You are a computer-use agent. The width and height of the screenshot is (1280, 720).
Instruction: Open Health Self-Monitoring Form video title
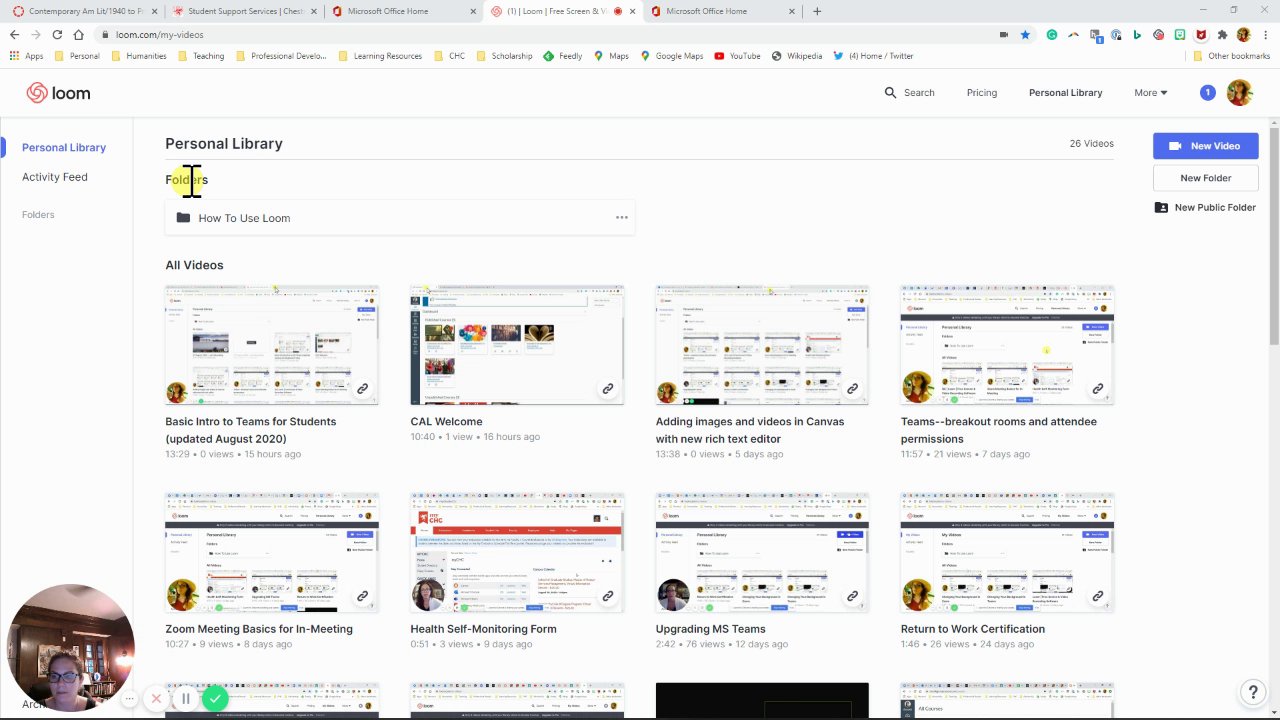coord(483,629)
